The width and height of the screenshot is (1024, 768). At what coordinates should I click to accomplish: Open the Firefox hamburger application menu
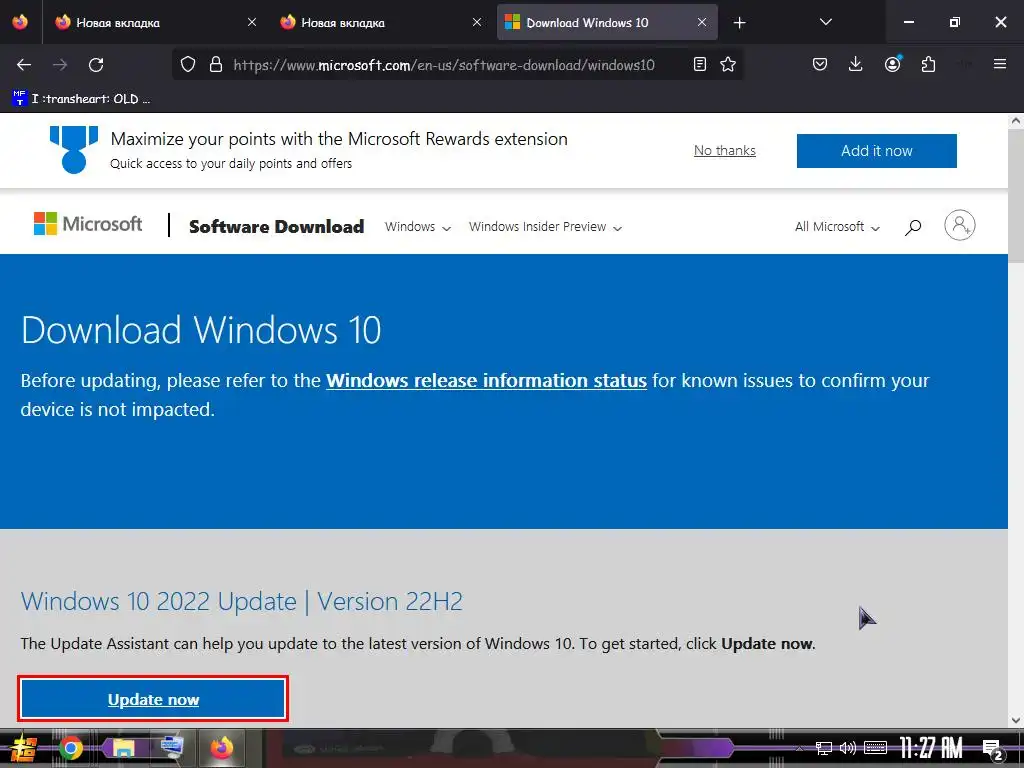(999, 64)
